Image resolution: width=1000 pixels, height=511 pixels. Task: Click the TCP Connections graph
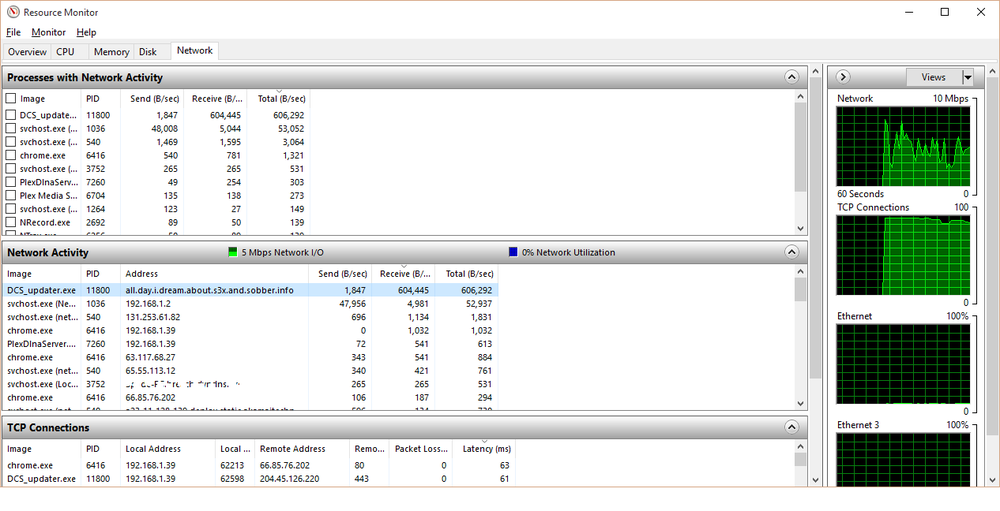pyautogui.click(x=902, y=255)
